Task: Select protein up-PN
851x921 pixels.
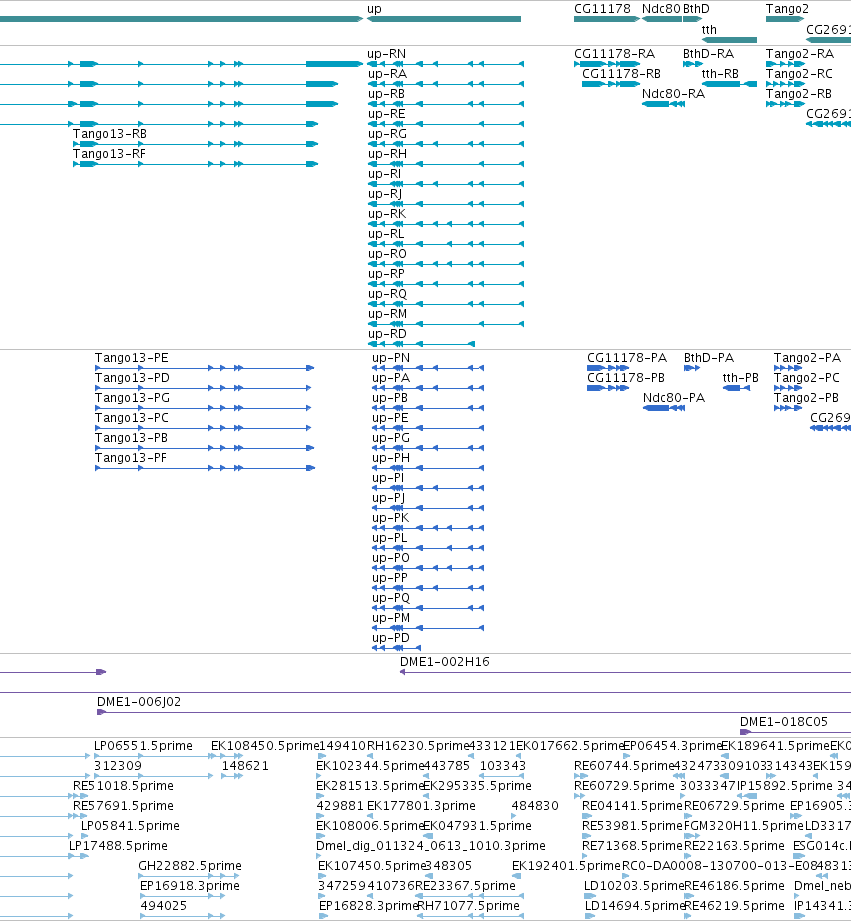Action: pyautogui.click(x=428, y=368)
